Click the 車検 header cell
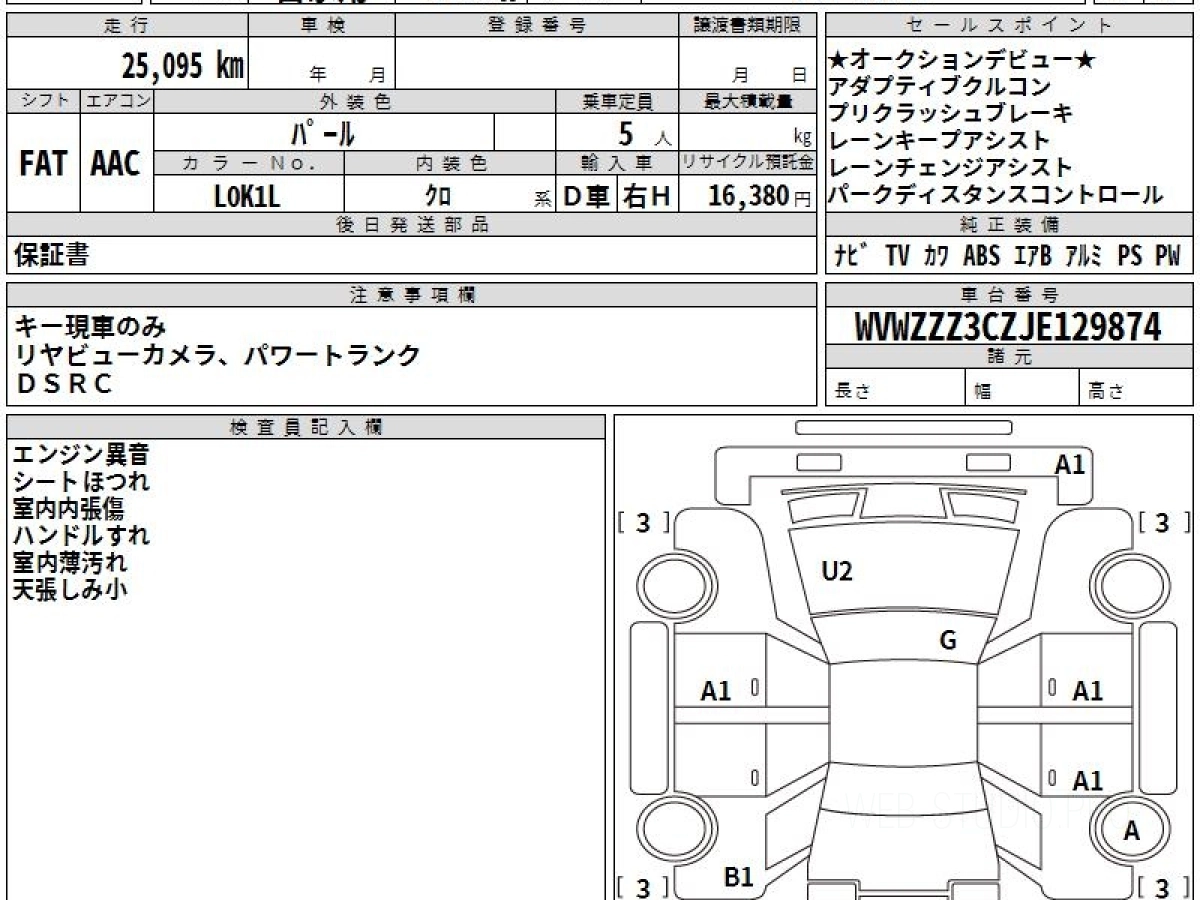 322,26
